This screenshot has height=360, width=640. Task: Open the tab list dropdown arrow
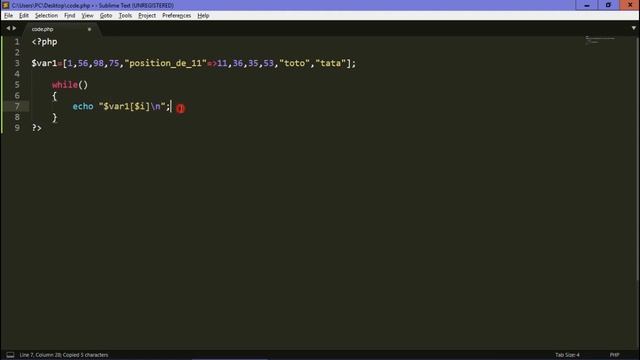pyautogui.click(x=633, y=28)
